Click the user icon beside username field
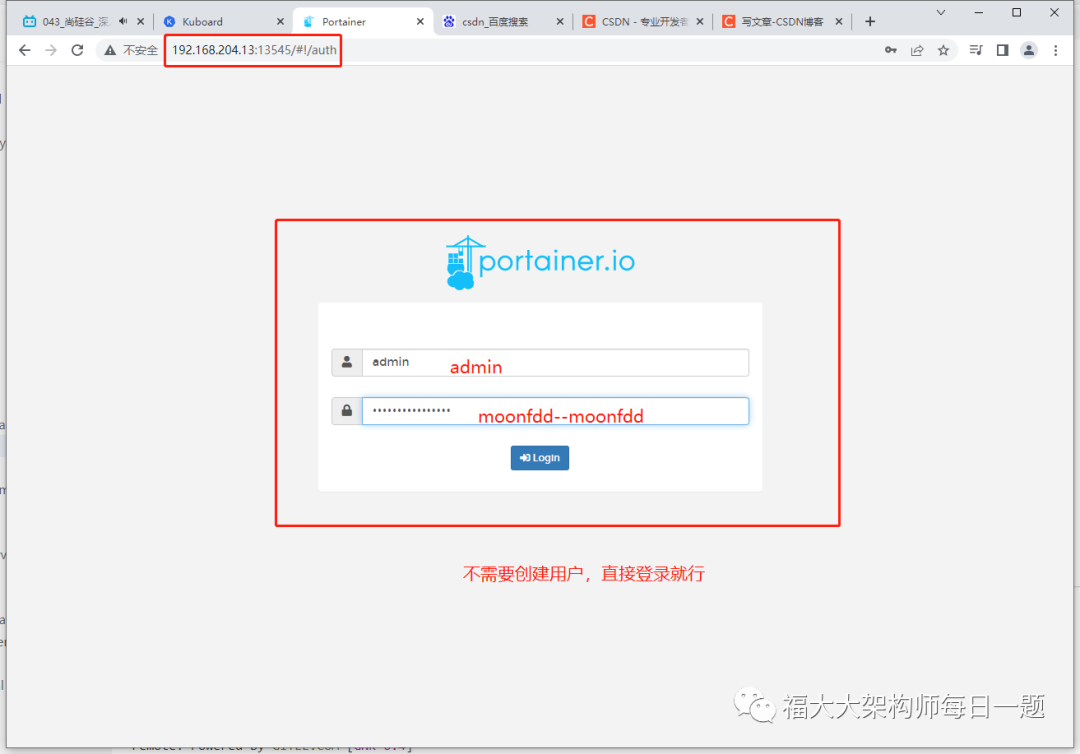 tap(346, 362)
